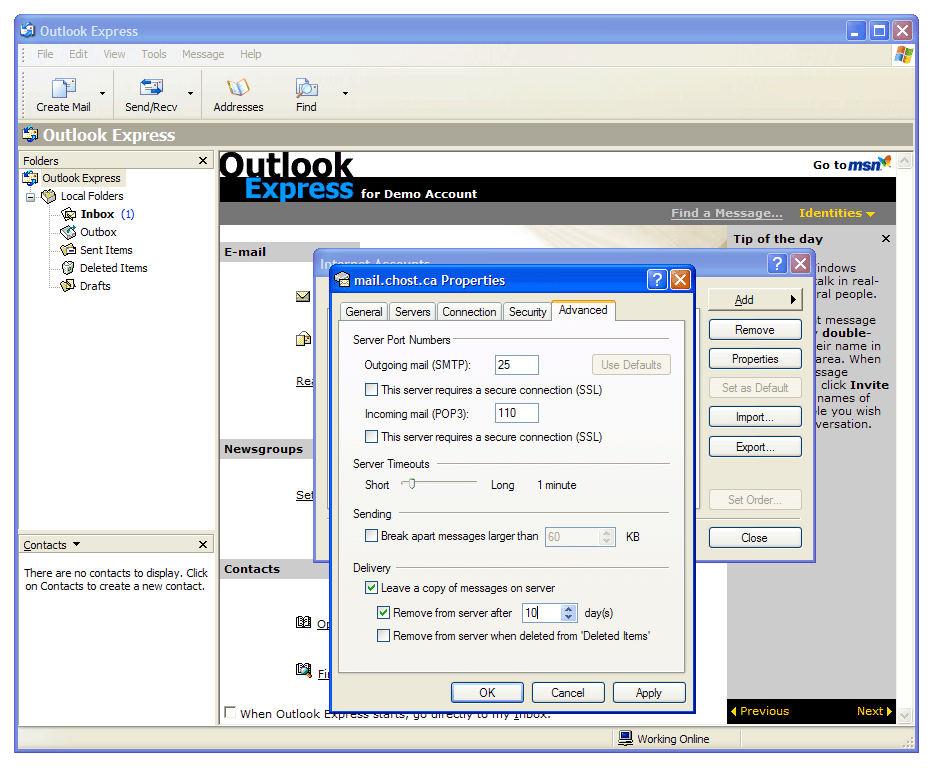Click Cancel in the Properties dialog
This screenshot has width=943, height=772.
tap(568, 693)
